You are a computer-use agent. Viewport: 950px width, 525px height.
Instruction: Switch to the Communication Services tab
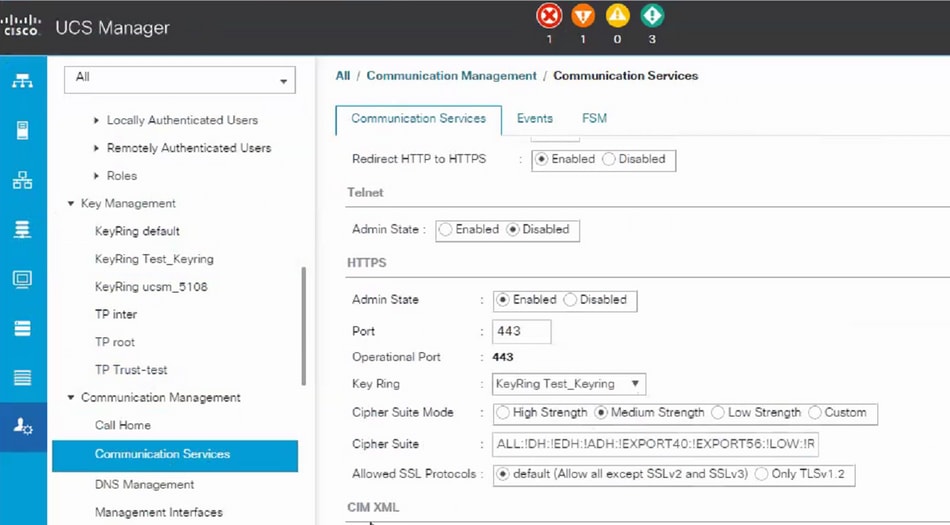coord(419,119)
